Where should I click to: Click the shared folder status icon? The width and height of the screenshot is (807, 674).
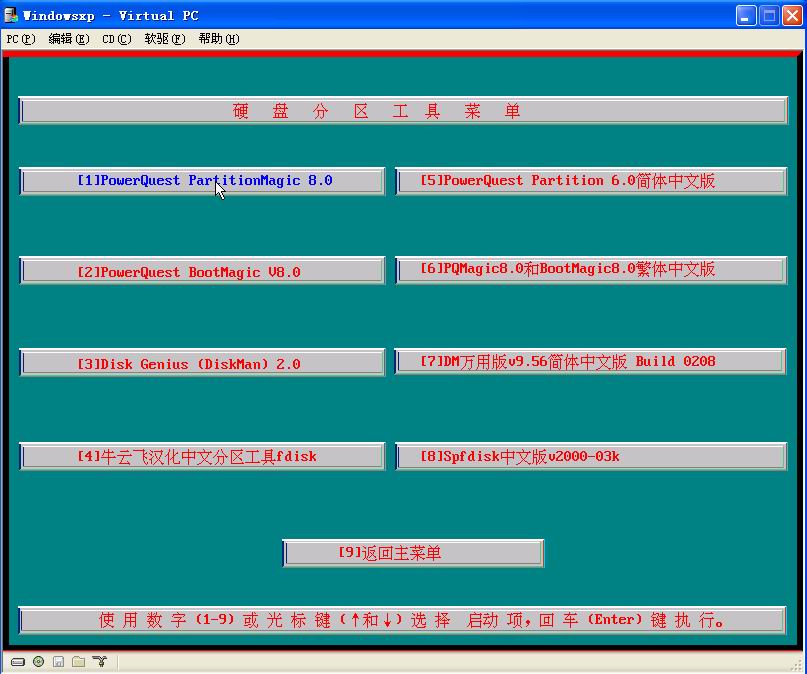(78, 662)
